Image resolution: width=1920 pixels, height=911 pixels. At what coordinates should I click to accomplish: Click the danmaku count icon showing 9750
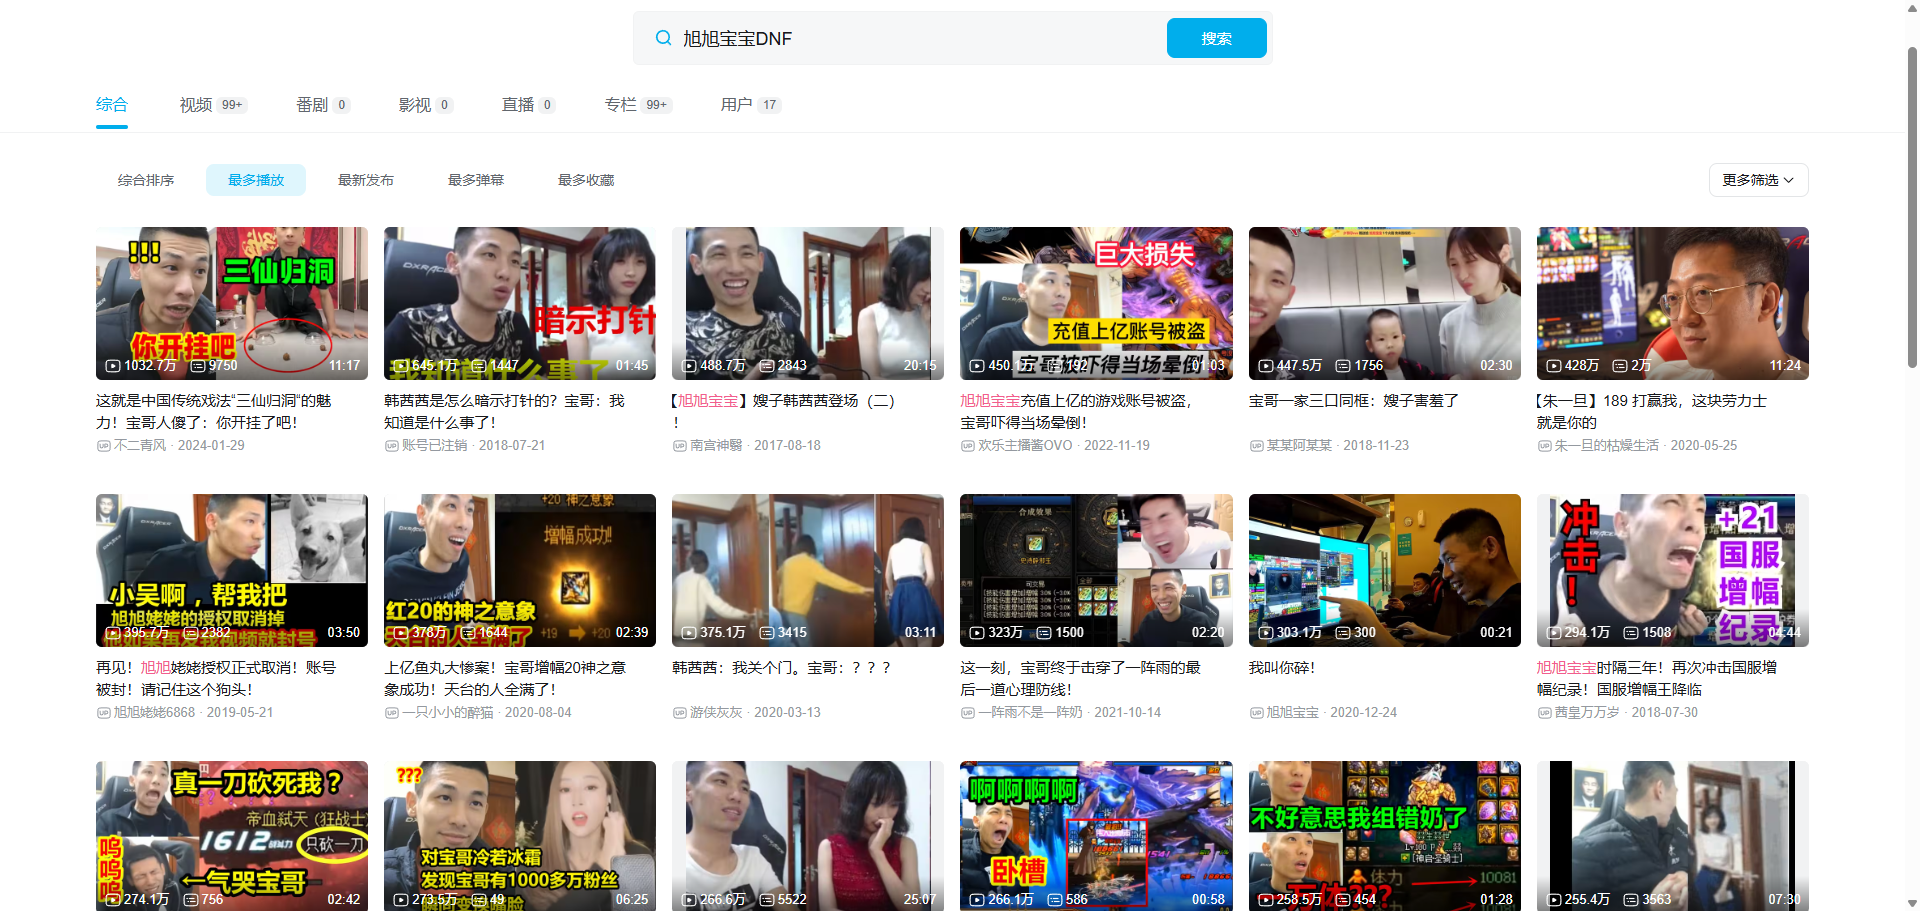point(198,366)
